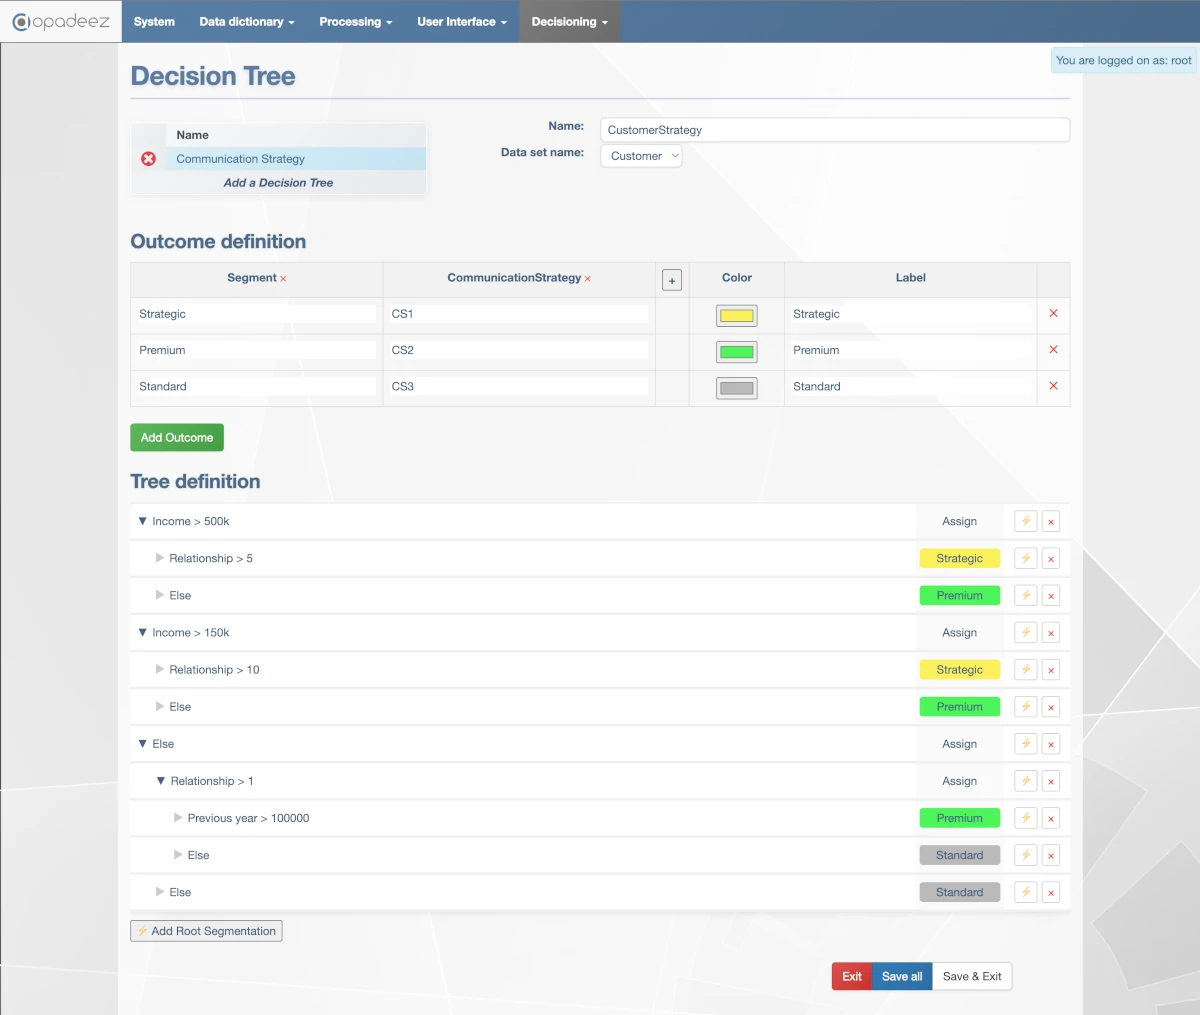Click the + icon to add outcome attribute
1200x1015 pixels.
coord(671,279)
